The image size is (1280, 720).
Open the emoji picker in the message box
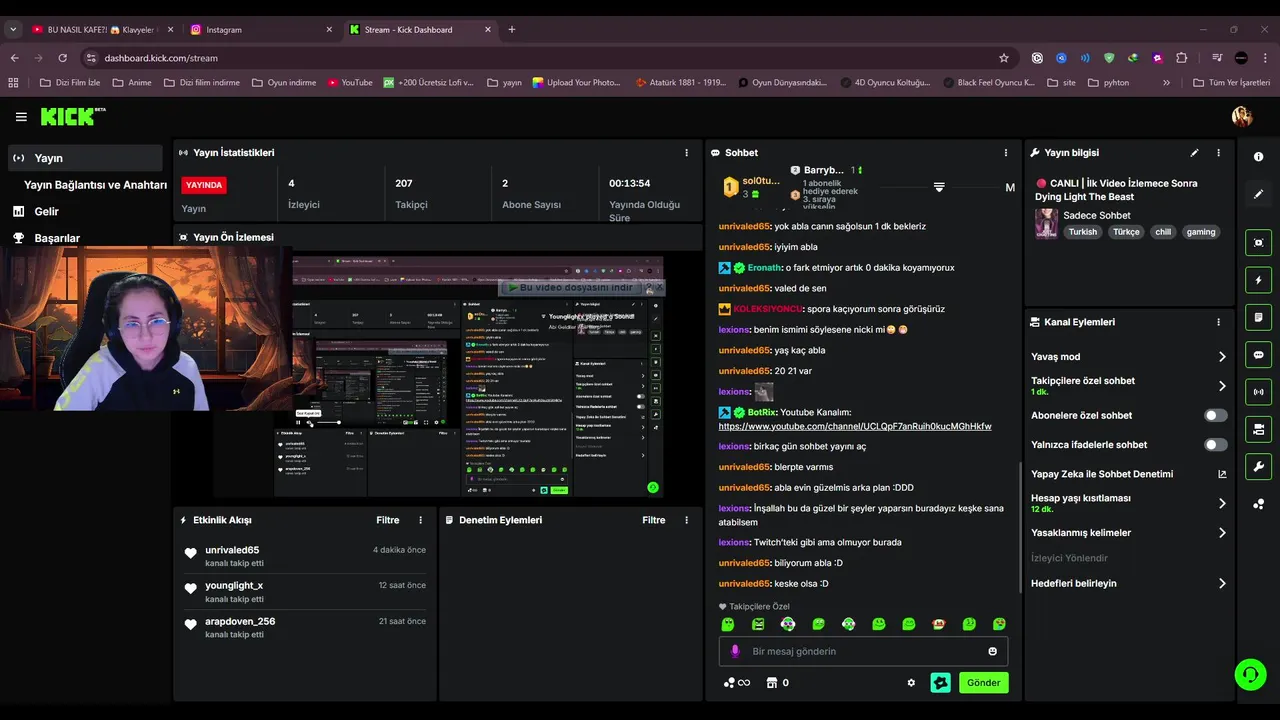pyautogui.click(x=993, y=651)
